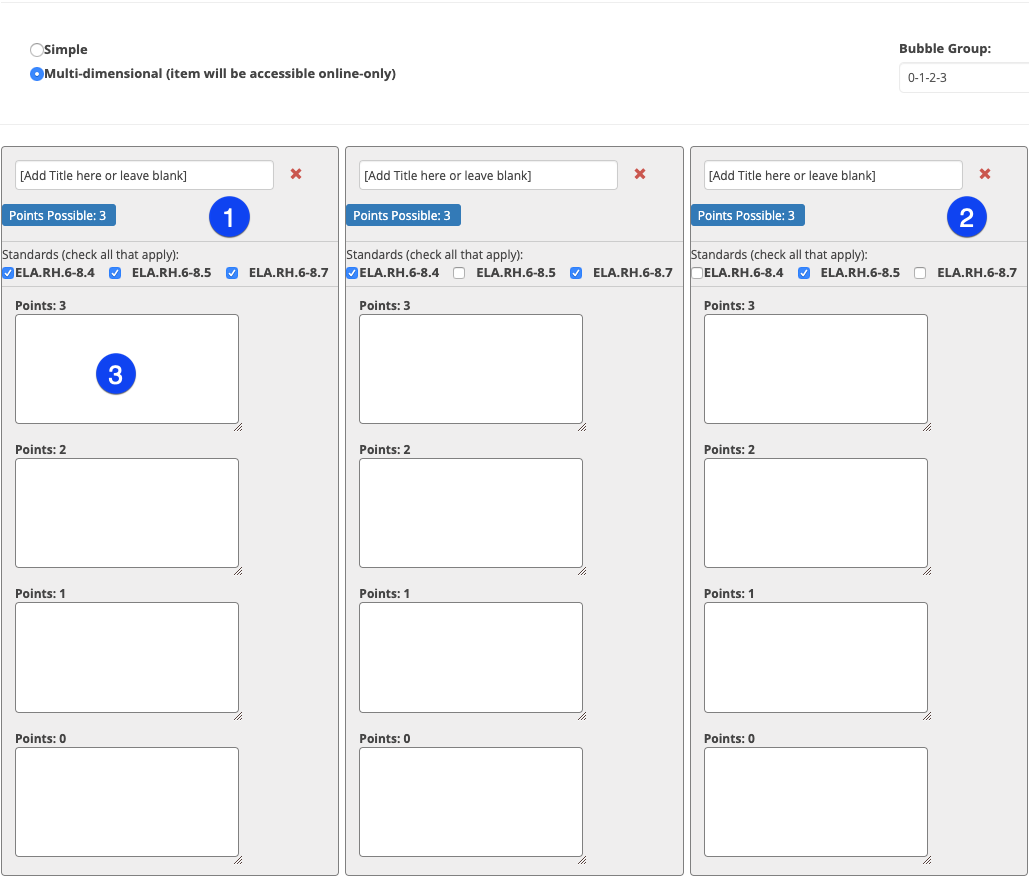Click the Points: 3 box in third dimension
This screenshot has width=1029, height=876.
(816, 369)
